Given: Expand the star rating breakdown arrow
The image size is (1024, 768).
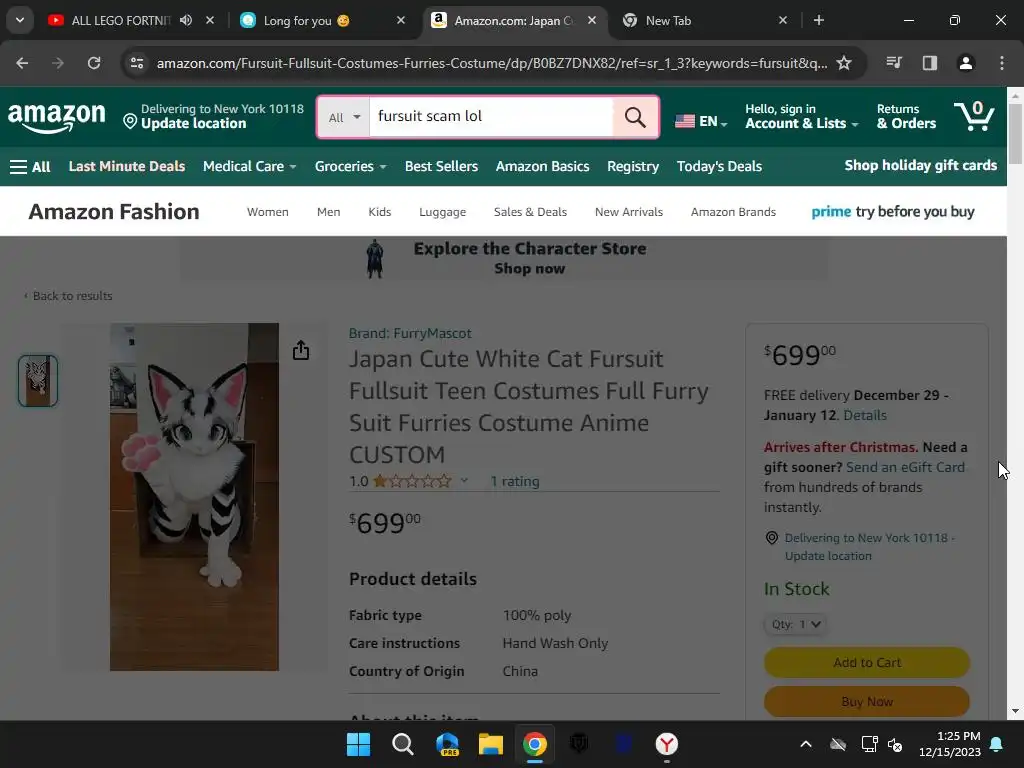Looking at the screenshot, I should [464, 481].
